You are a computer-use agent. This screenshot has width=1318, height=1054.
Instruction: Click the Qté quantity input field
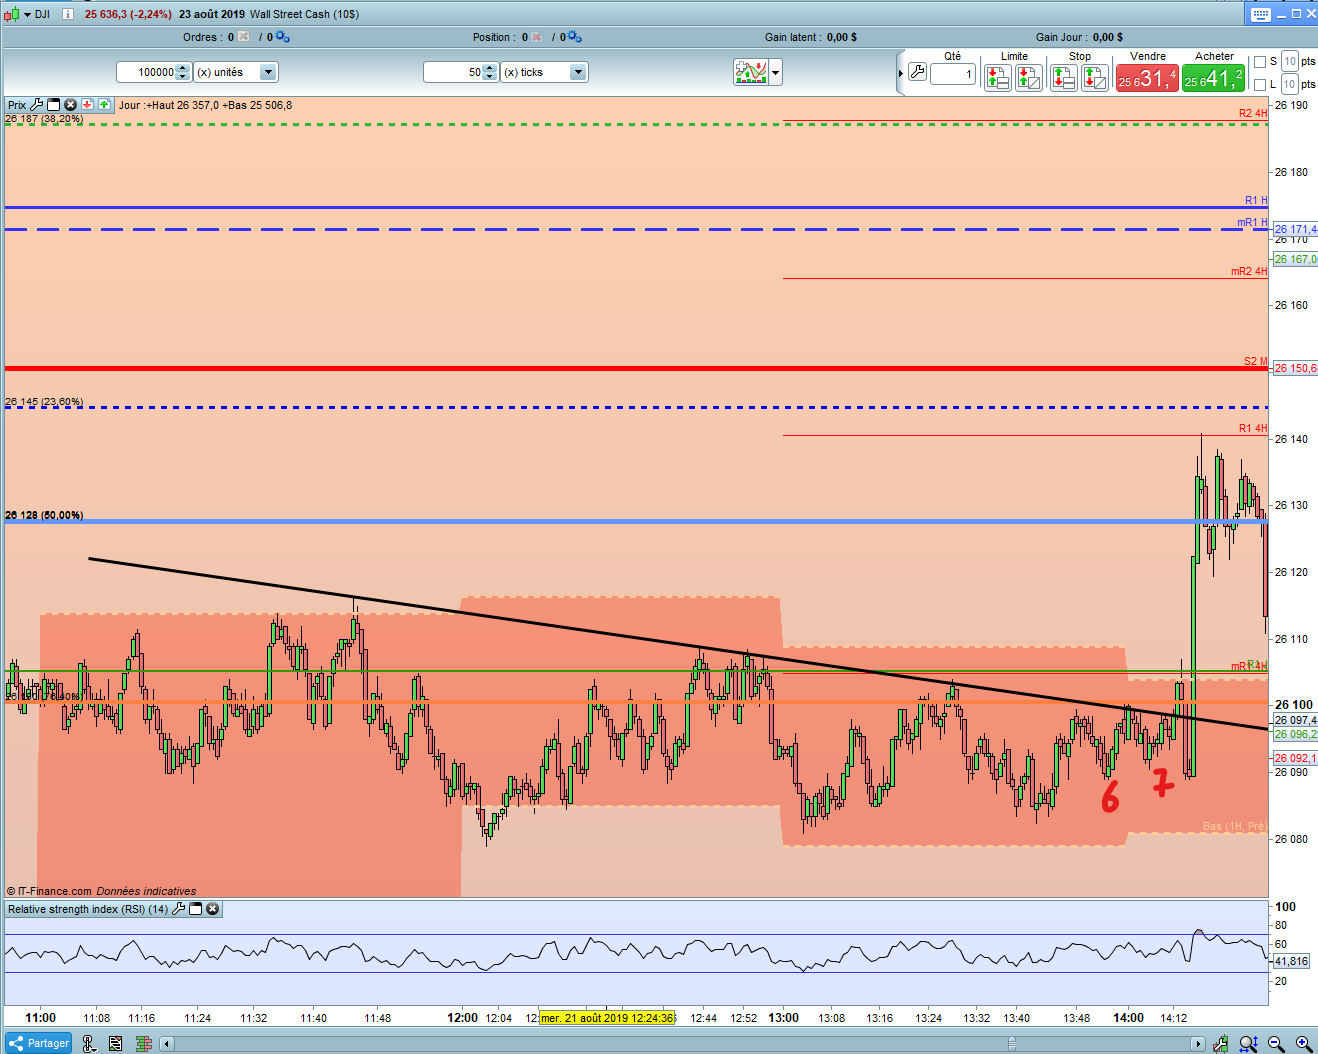click(953, 74)
